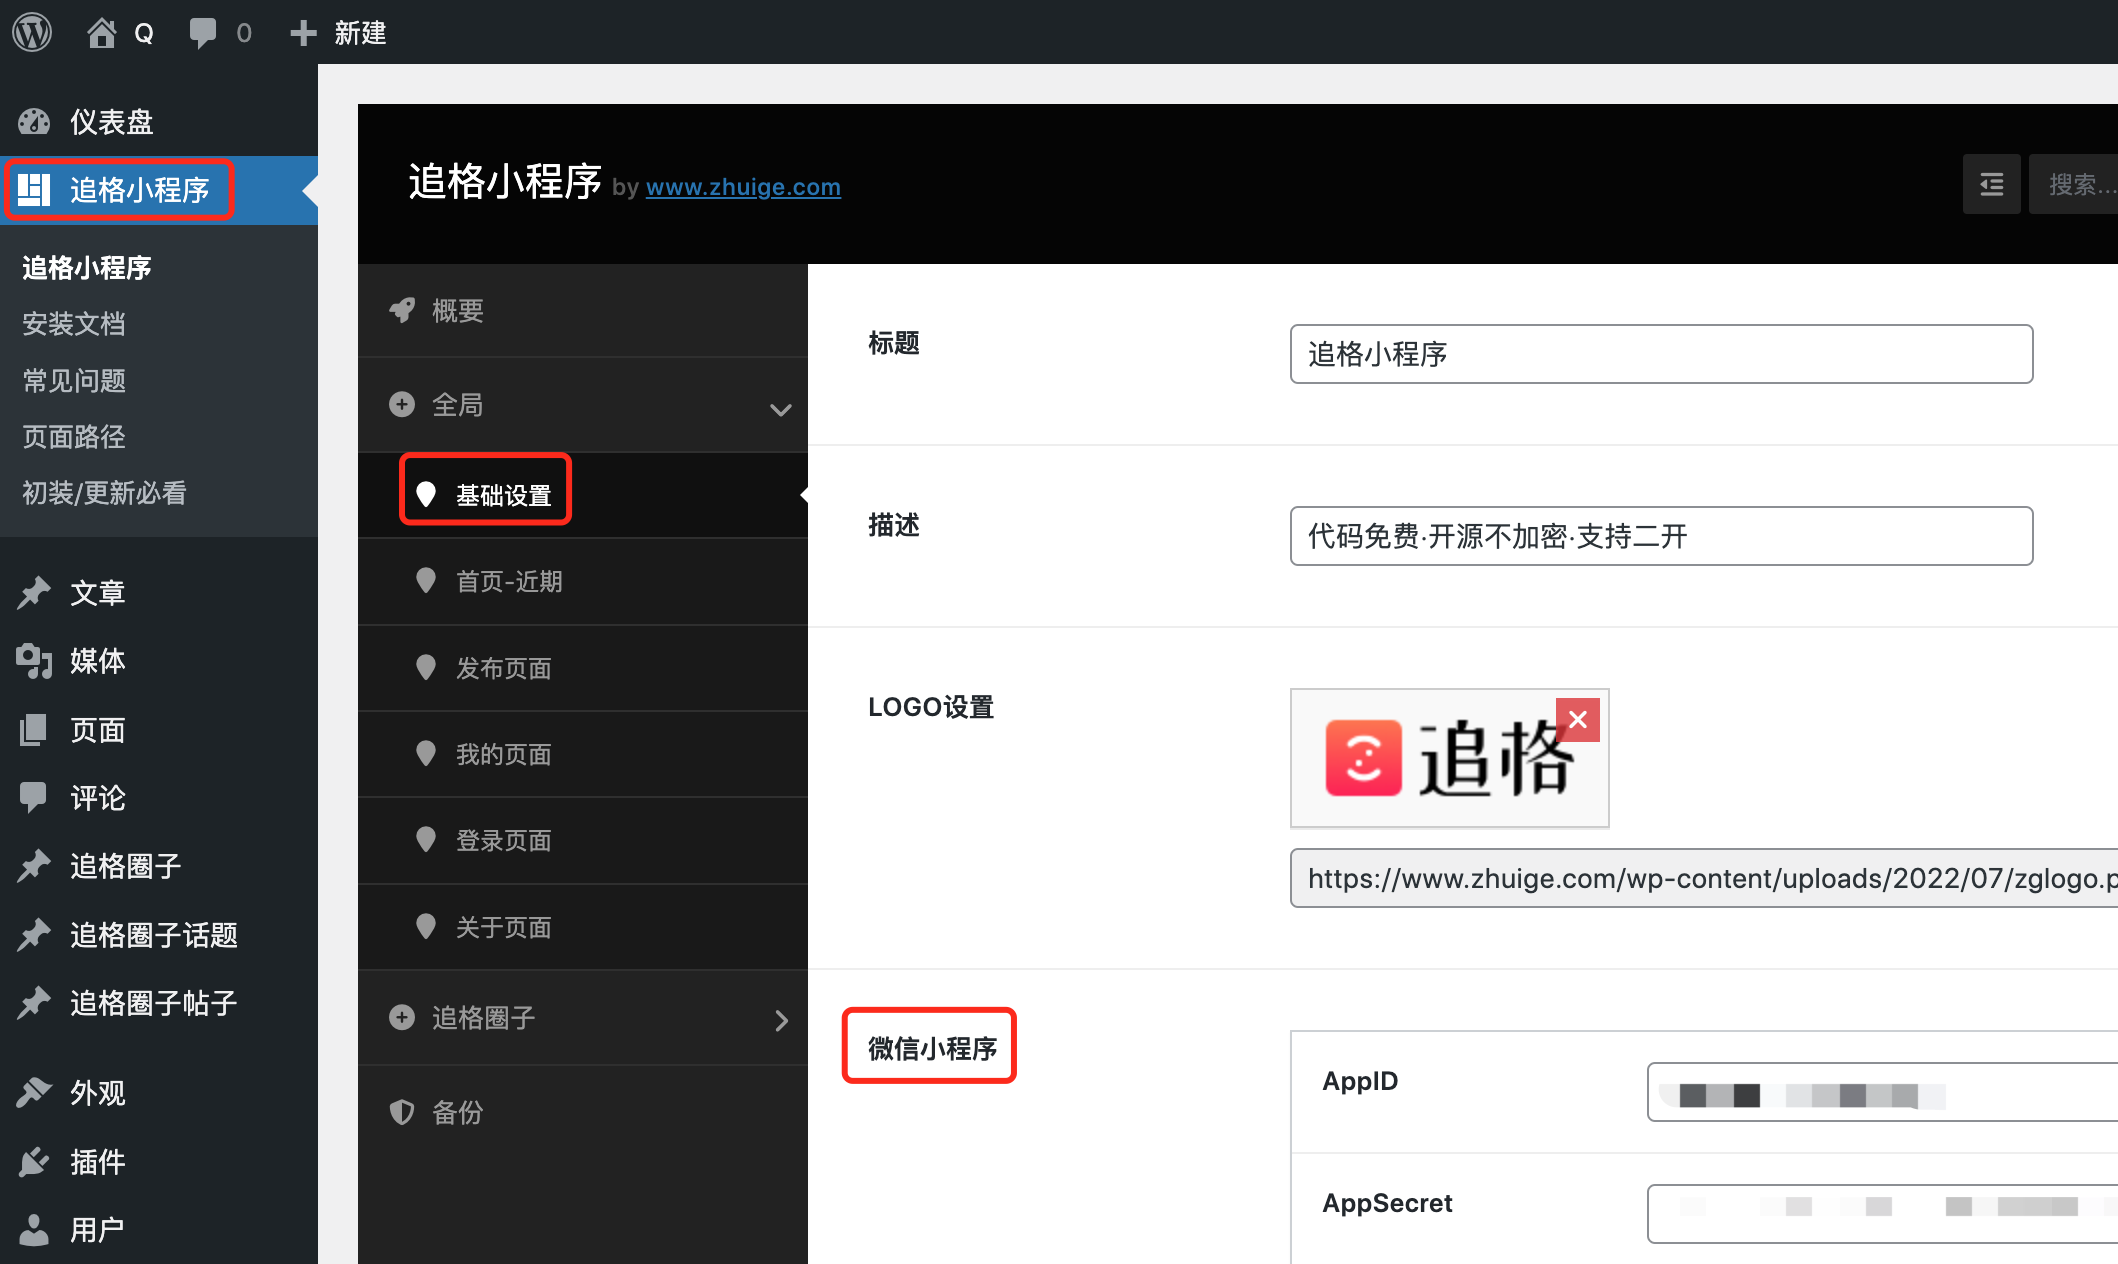The height and width of the screenshot is (1264, 2118).
Task: Click the marker icon beside 首页-近期
Action: (x=426, y=581)
